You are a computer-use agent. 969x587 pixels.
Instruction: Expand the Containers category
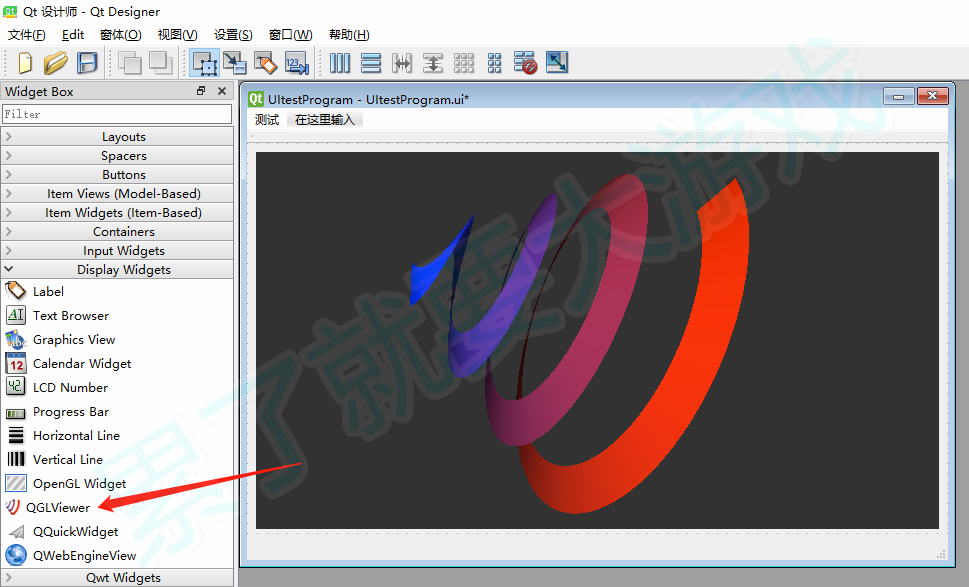(x=123, y=231)
